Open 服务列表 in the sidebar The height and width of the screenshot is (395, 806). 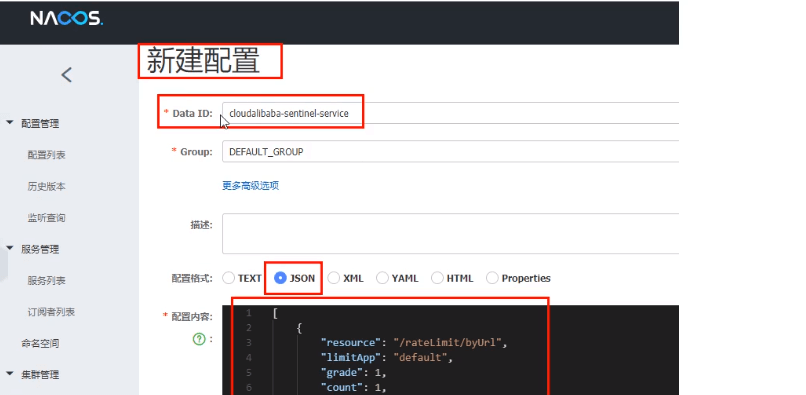(46, 280)
